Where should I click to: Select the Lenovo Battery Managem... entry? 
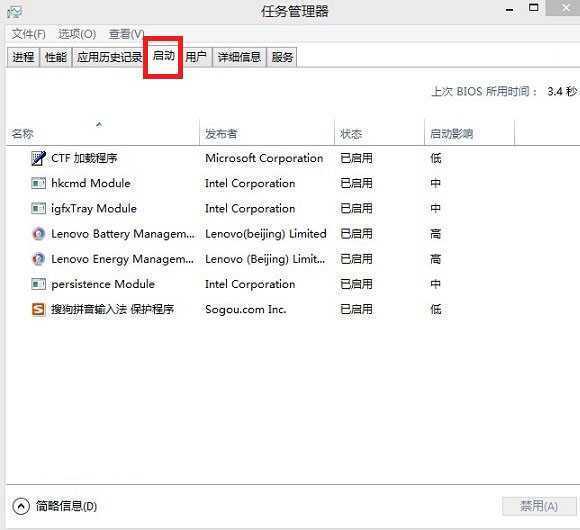click(x=123, y=234)
